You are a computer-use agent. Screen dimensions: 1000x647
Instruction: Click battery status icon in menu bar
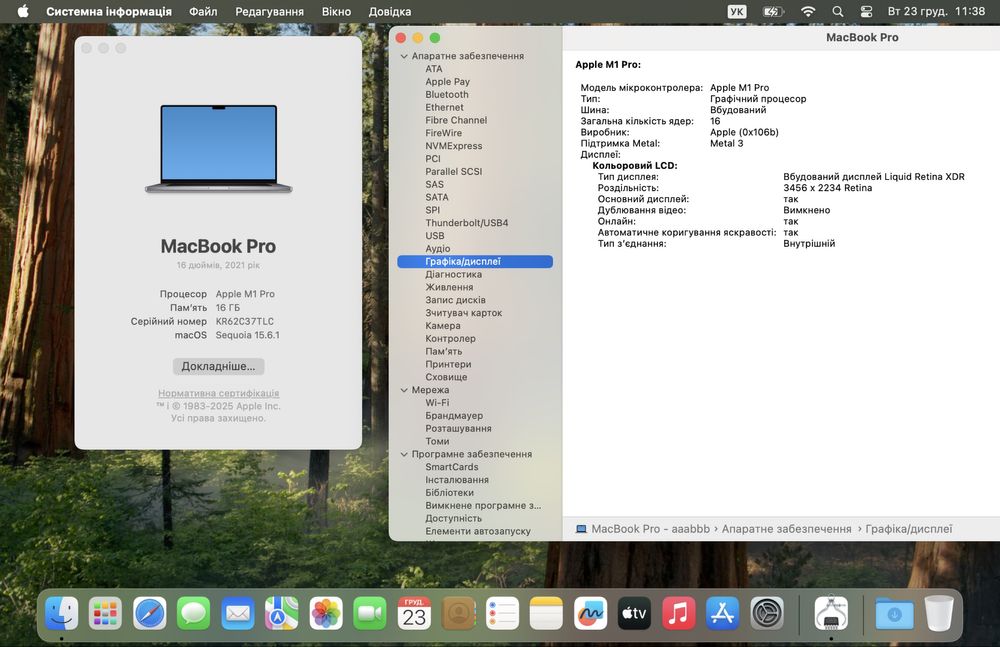coord(773,11)
